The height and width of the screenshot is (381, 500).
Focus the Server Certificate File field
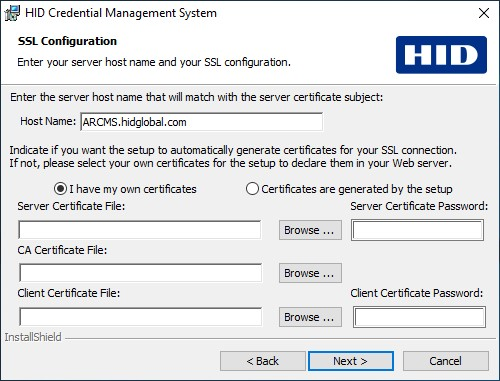click(x=140, y=230)
